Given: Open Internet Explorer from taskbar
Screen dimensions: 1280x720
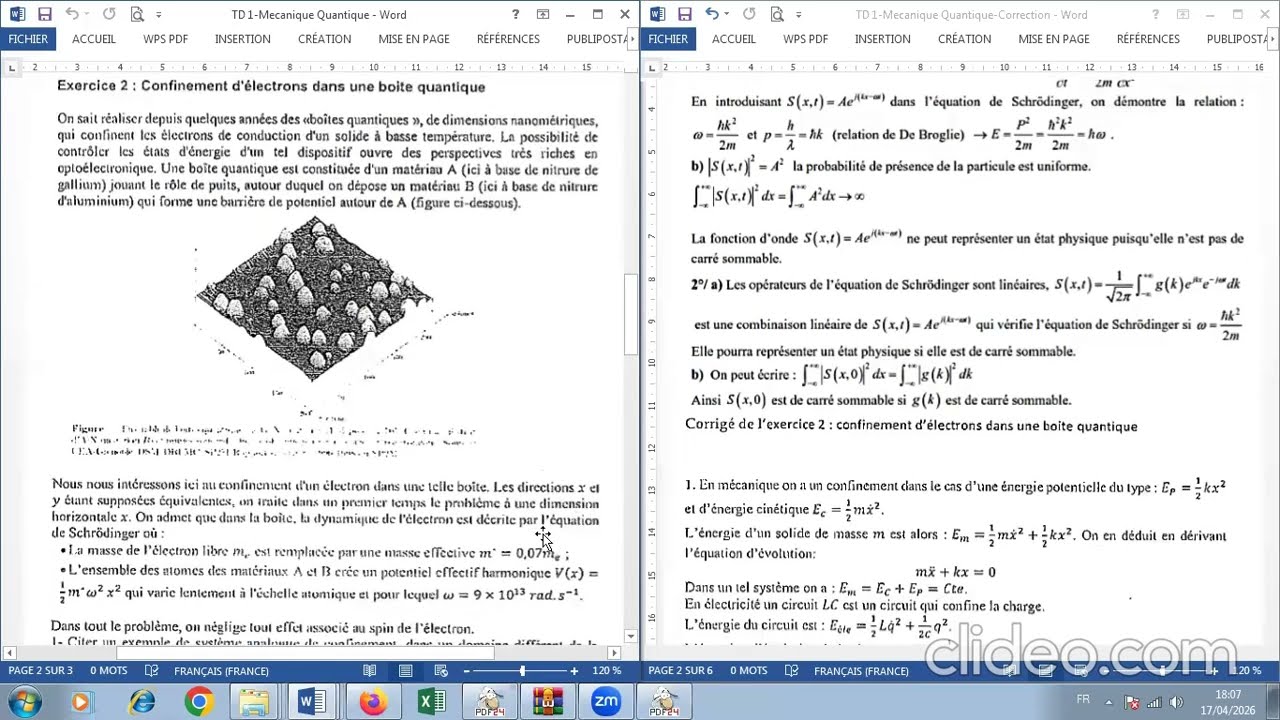Looking at the screenshot, I should pyautogui.click(x=141, y=702).
